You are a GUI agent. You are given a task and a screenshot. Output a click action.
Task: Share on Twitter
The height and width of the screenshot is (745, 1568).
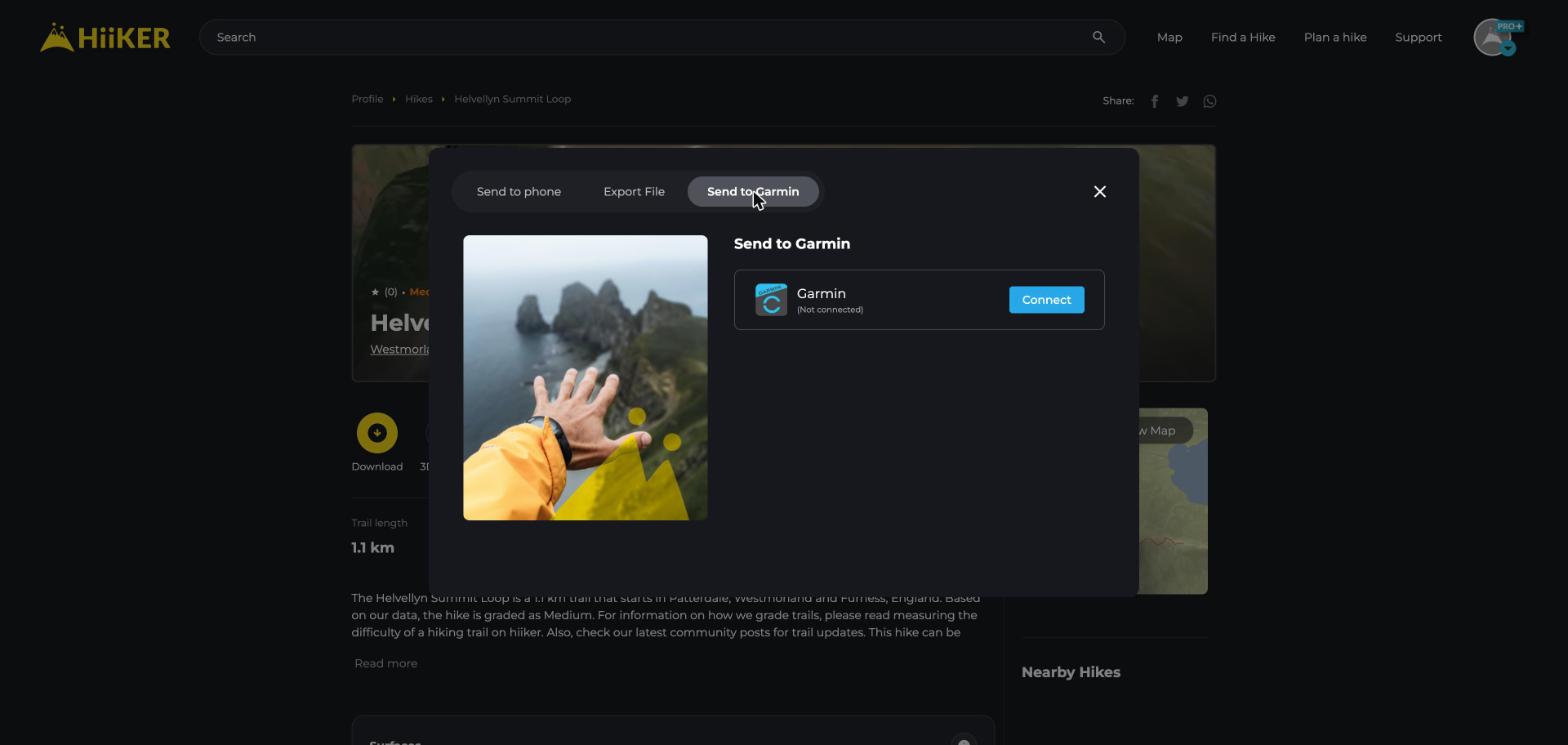click(1182, 101)
